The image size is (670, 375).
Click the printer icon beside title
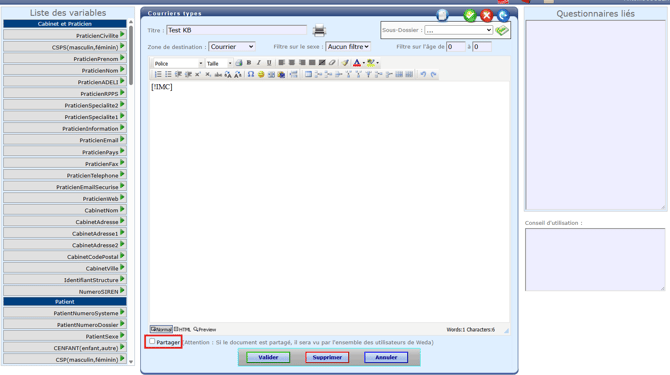319,30
